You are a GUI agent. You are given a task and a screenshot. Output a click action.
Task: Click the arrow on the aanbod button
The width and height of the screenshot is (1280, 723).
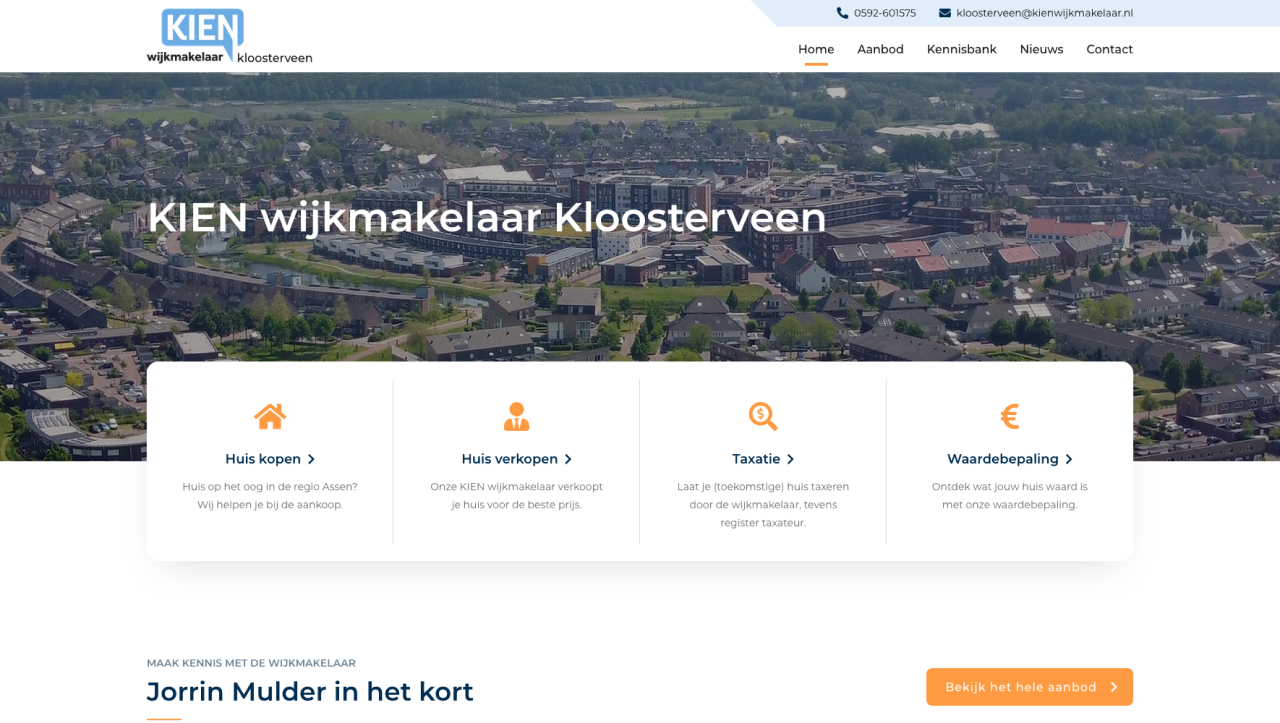1113,687
